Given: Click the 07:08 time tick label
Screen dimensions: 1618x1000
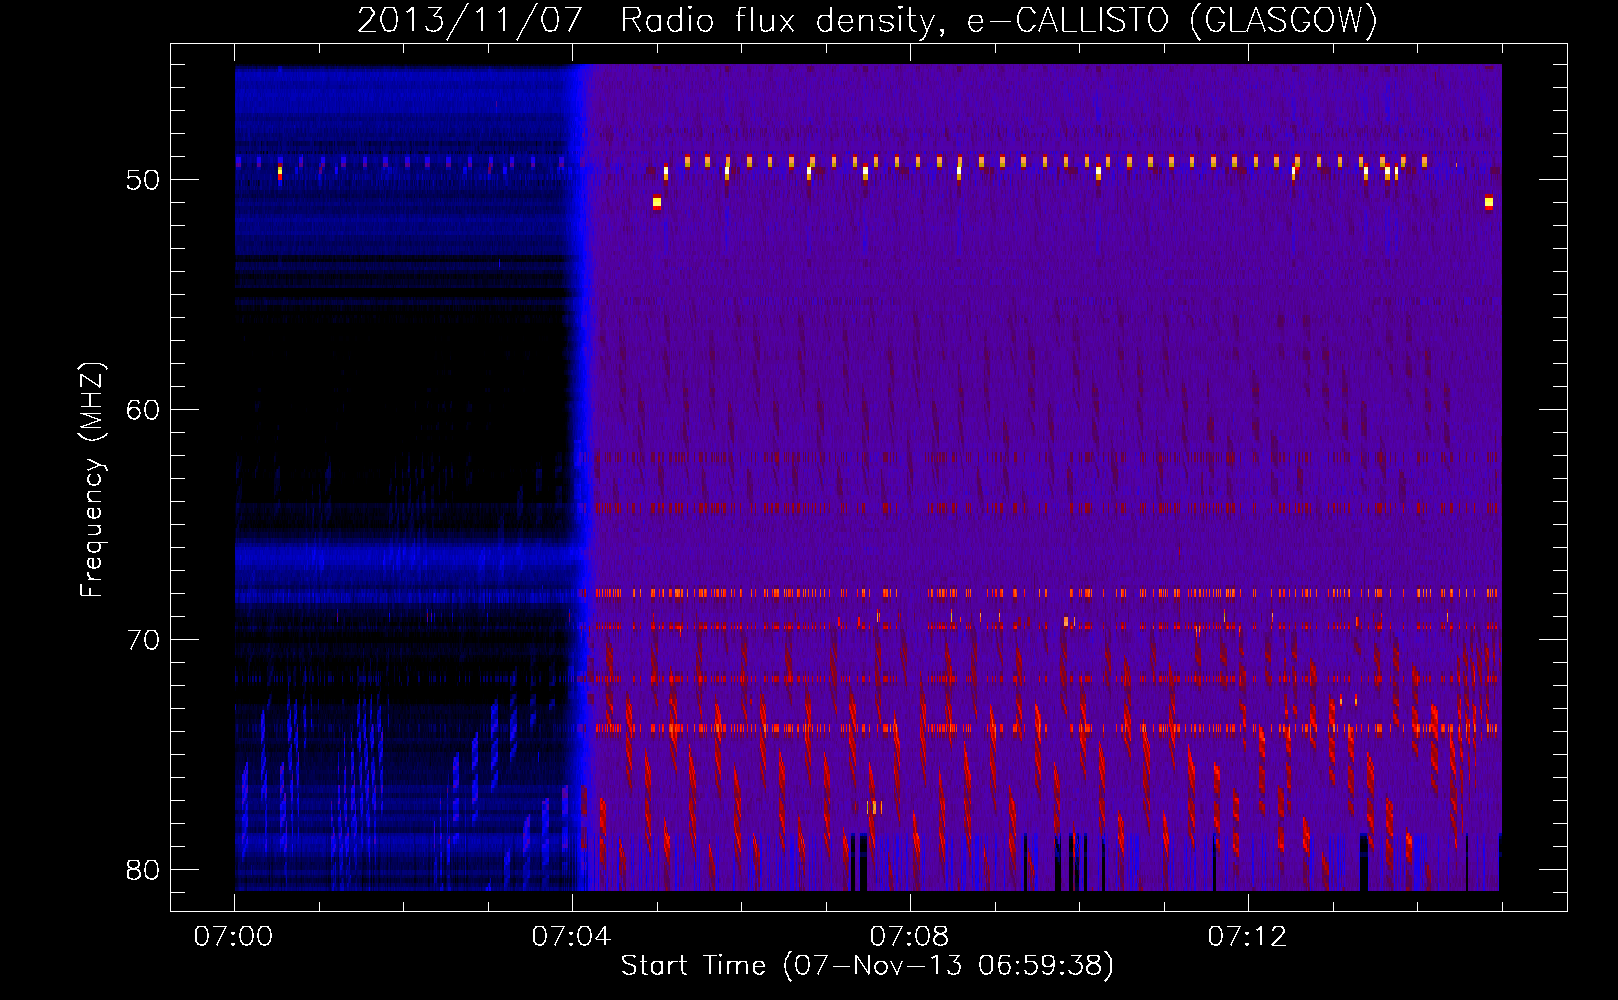Looking at the screenshot, I should click(x=909, y=937).
